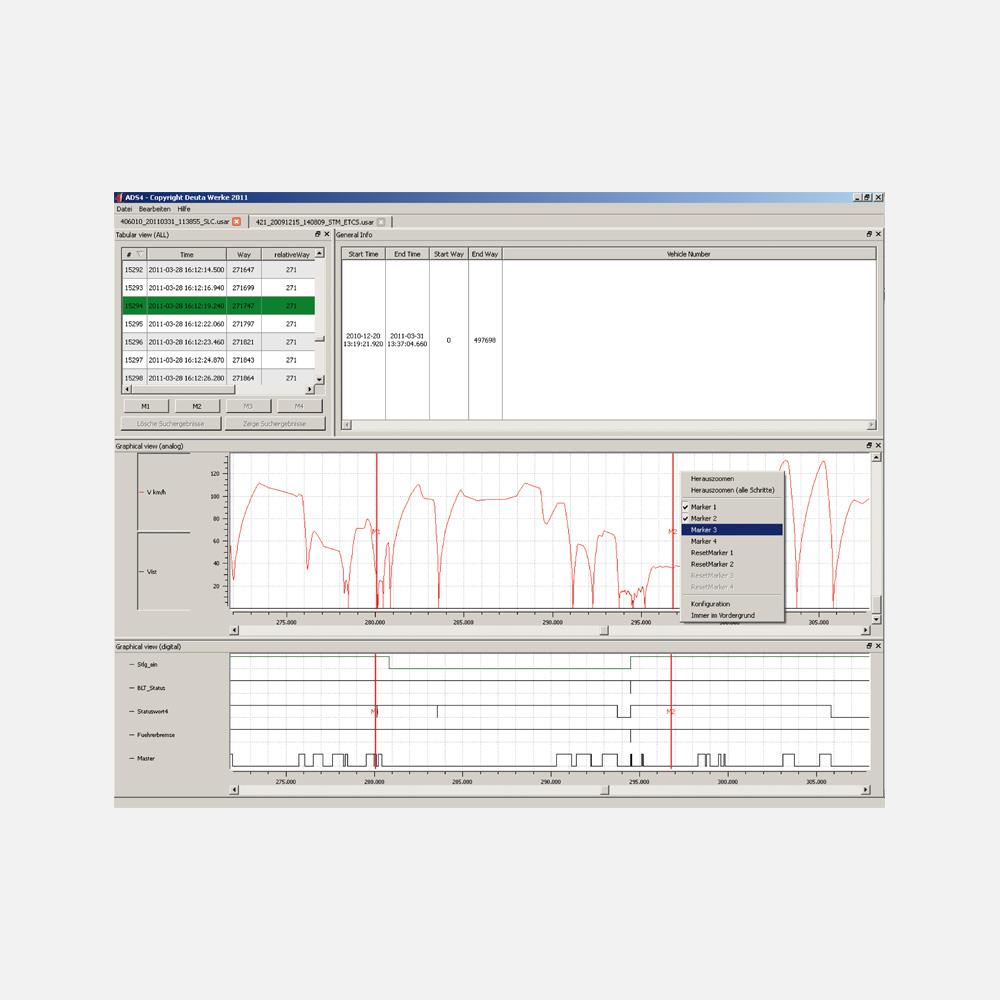
Task: Click the Zeige Suchergebnisse button
Action: (x=274, y=423)
